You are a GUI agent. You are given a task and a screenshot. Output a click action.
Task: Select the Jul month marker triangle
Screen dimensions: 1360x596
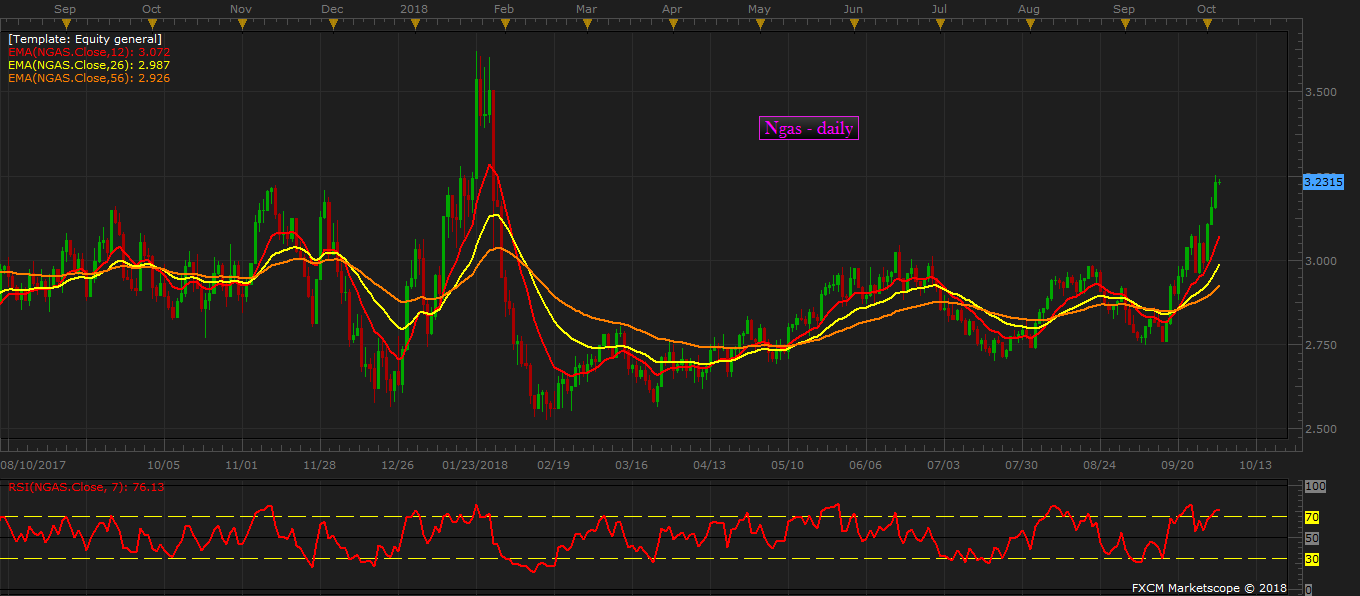pyautogui.click(x=939, y=22)
